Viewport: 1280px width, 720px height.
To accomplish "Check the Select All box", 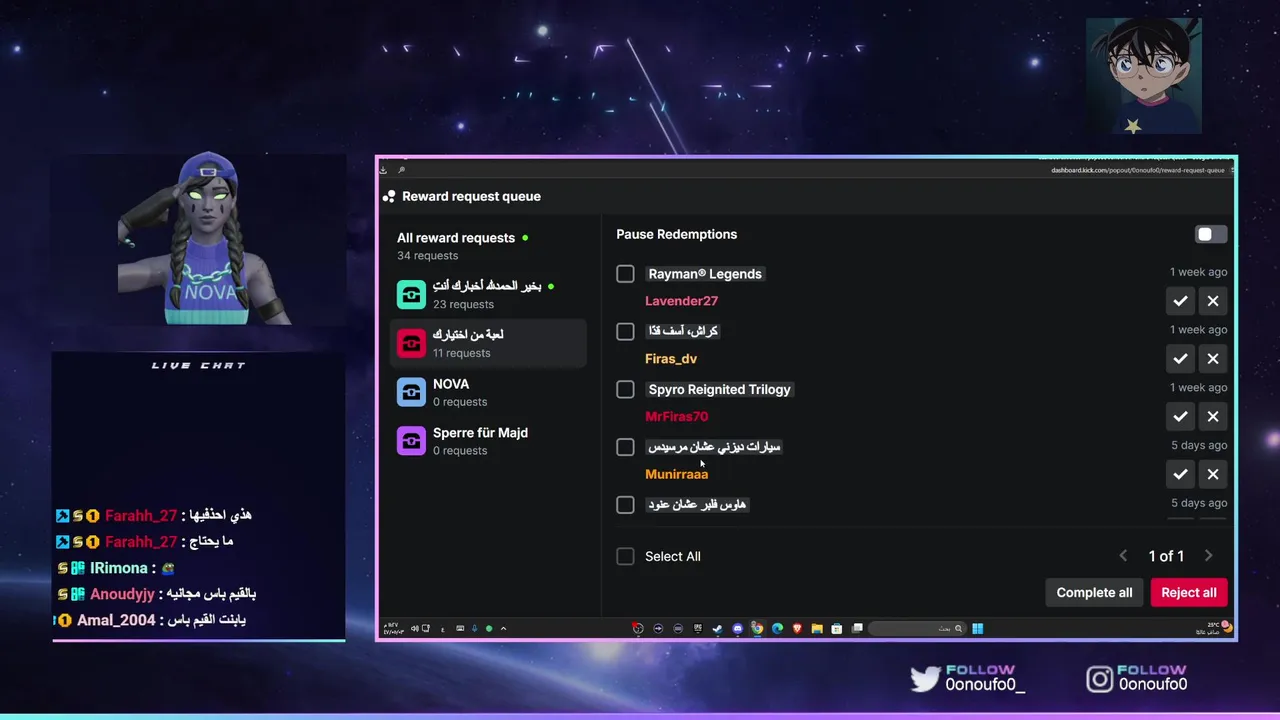I will [625, 556].
